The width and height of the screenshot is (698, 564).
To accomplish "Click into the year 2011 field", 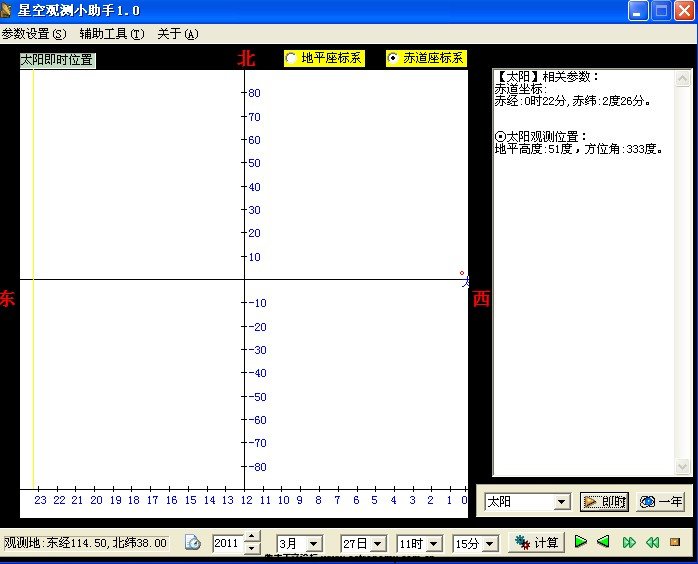I will tap(227, 543).
